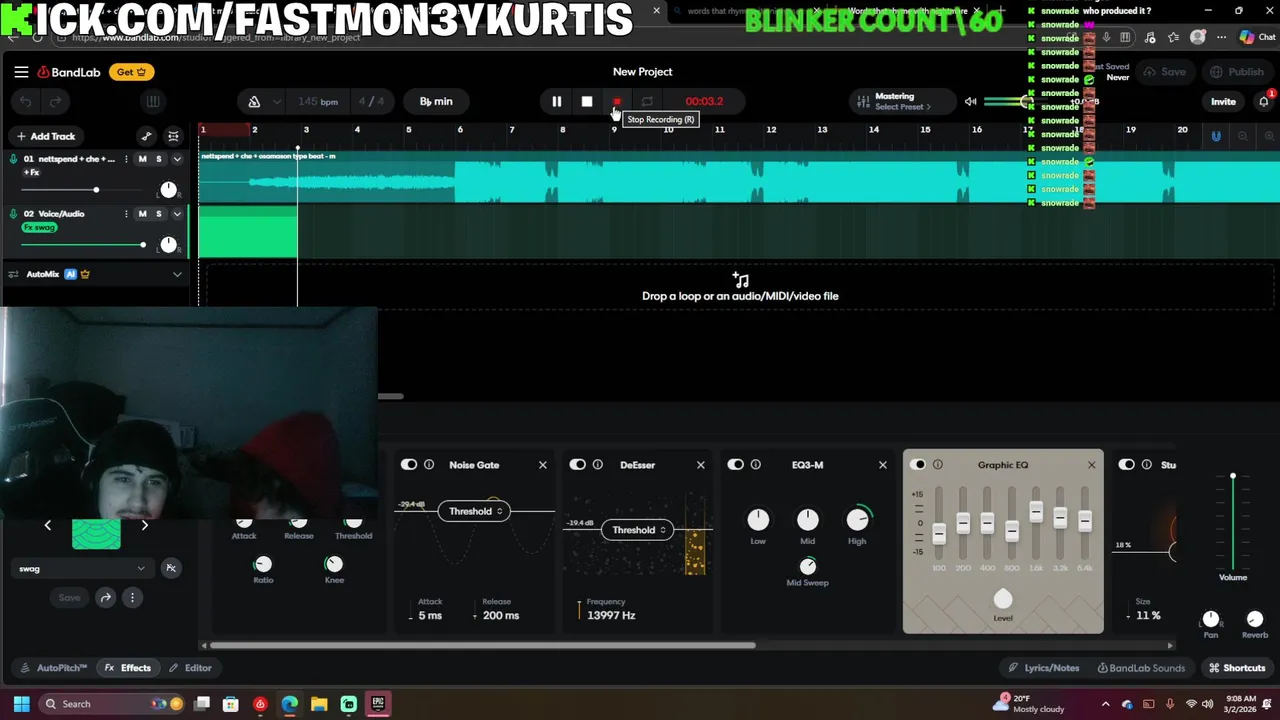The image size is (1280, 720).
Task: Toggle the metronome icon
Action: 254,101
